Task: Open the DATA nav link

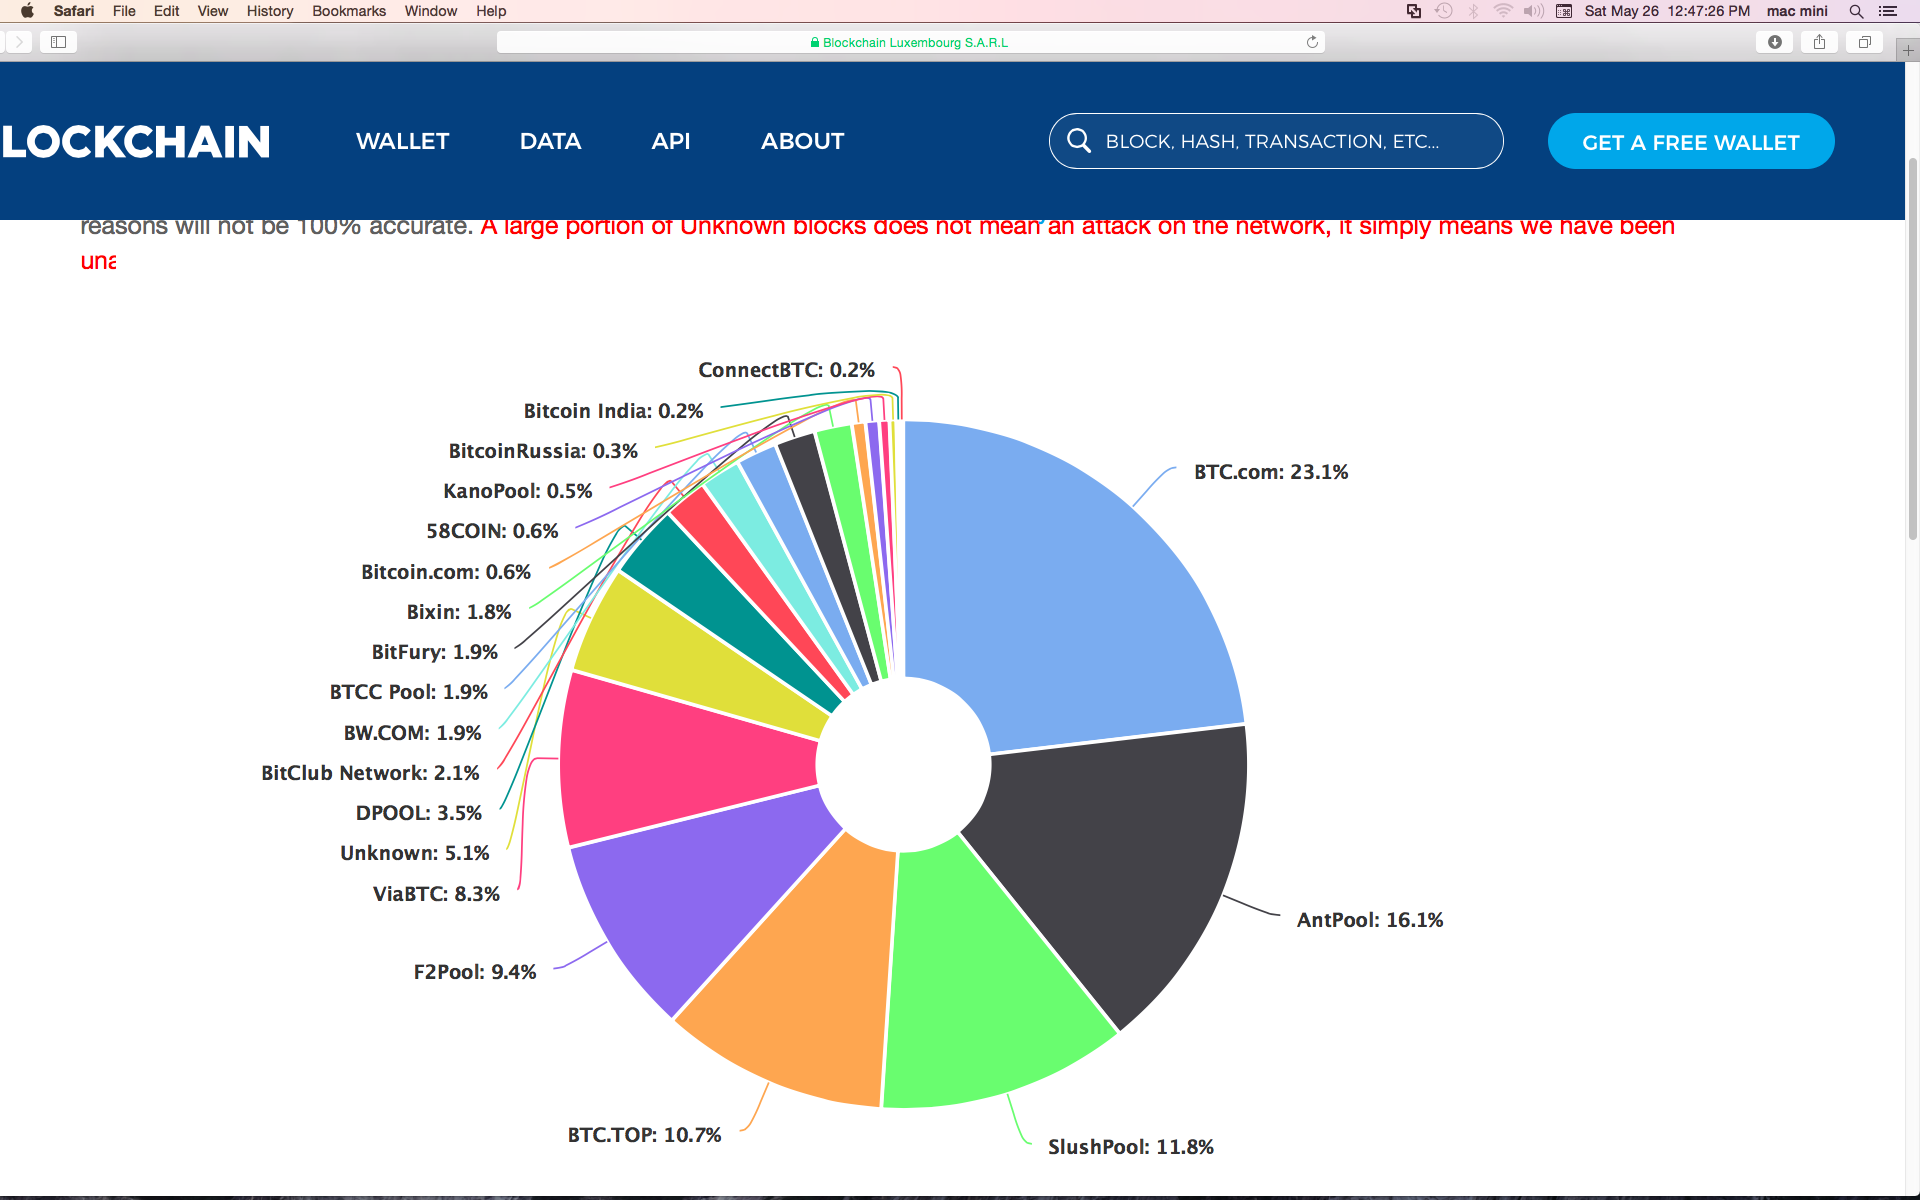Action: pyautogui.click(x=550, y=141)
